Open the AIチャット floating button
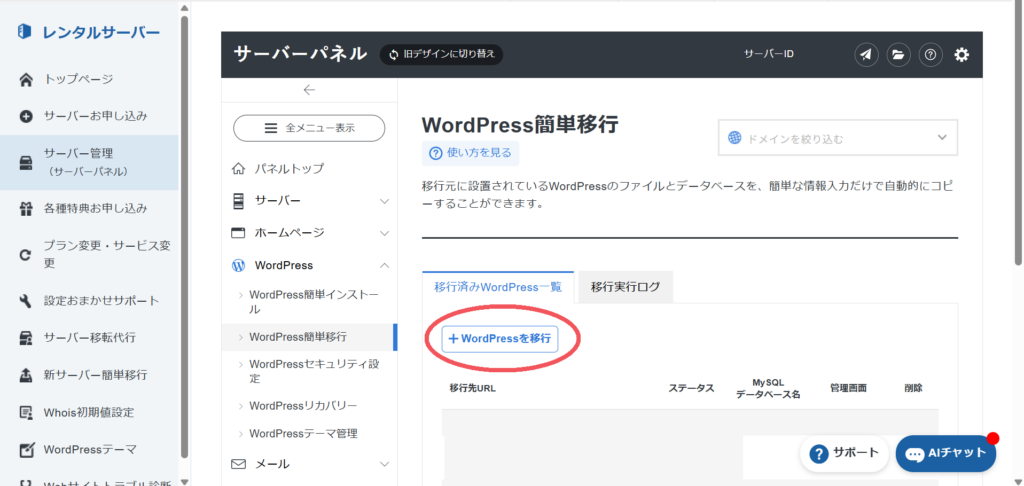 click(946, 453)
